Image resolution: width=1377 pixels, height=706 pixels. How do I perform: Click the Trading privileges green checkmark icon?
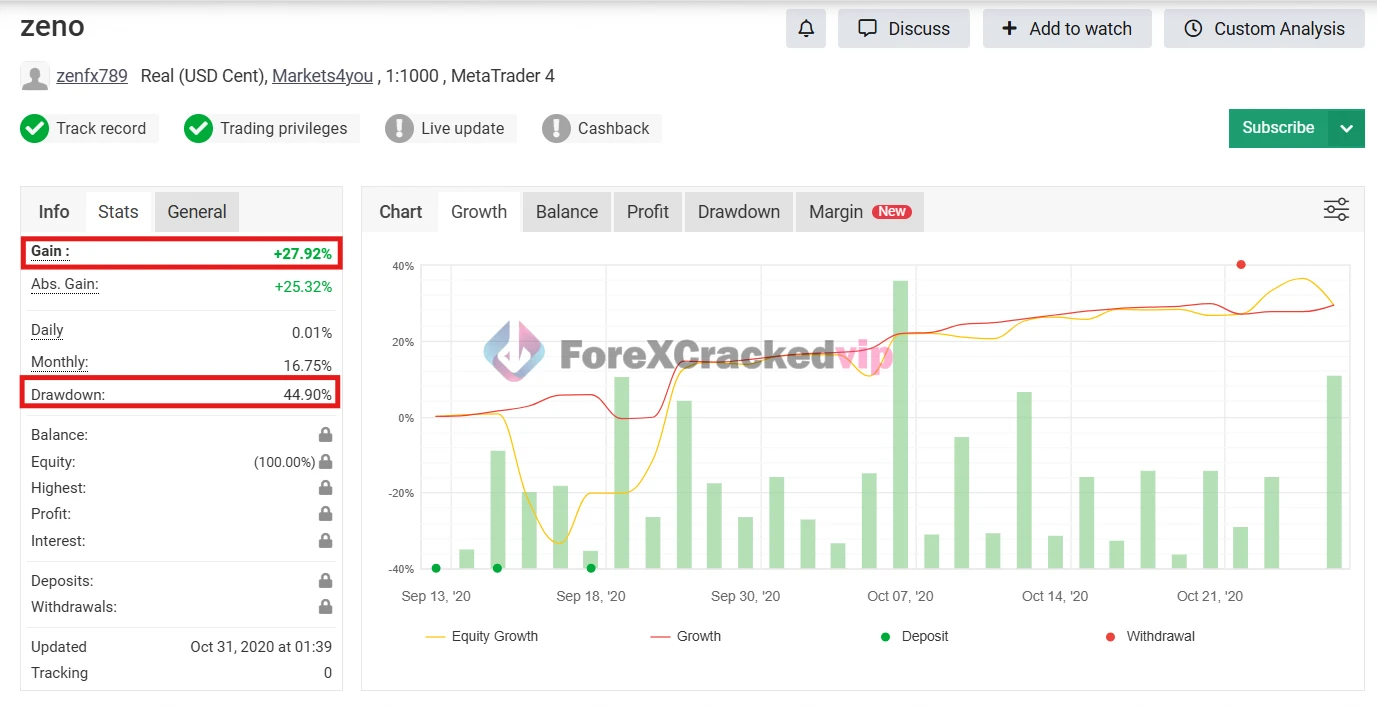pyautogui.click(x=198, y=128)
